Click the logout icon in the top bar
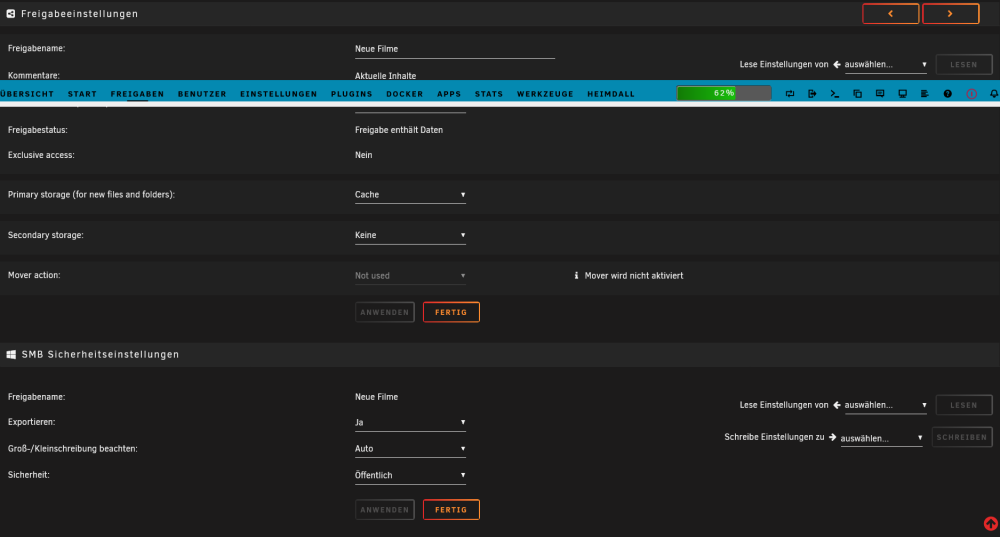 [x=812, y=94]
